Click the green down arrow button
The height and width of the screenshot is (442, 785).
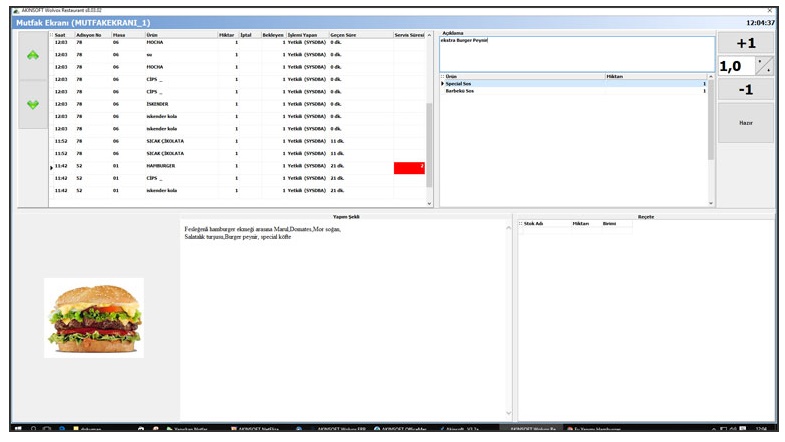click(33, 104)
